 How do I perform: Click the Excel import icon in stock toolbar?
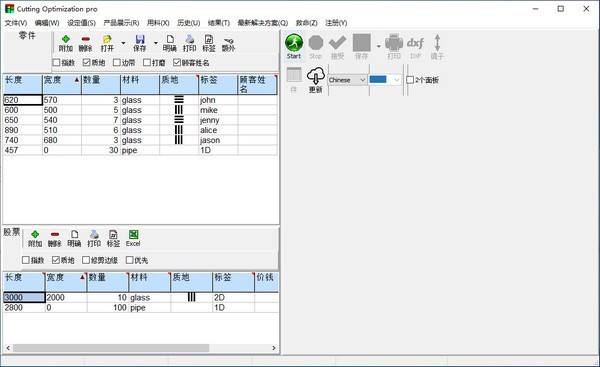(133, 235)
